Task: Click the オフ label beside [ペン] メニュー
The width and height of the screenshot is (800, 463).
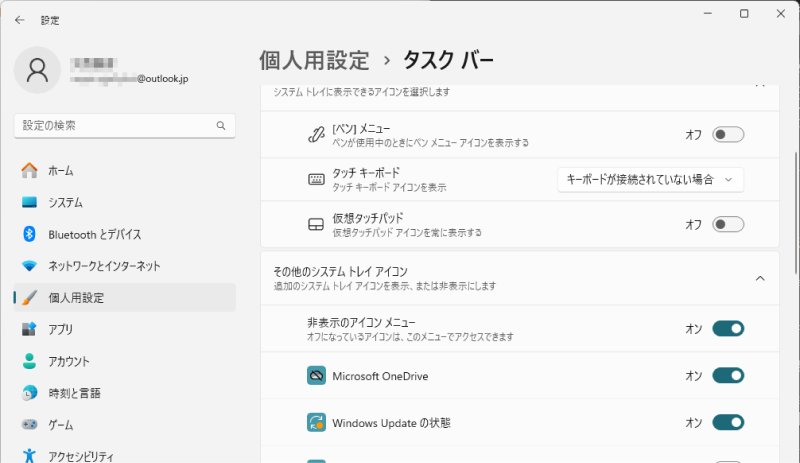Action: (x=693, y=135)
